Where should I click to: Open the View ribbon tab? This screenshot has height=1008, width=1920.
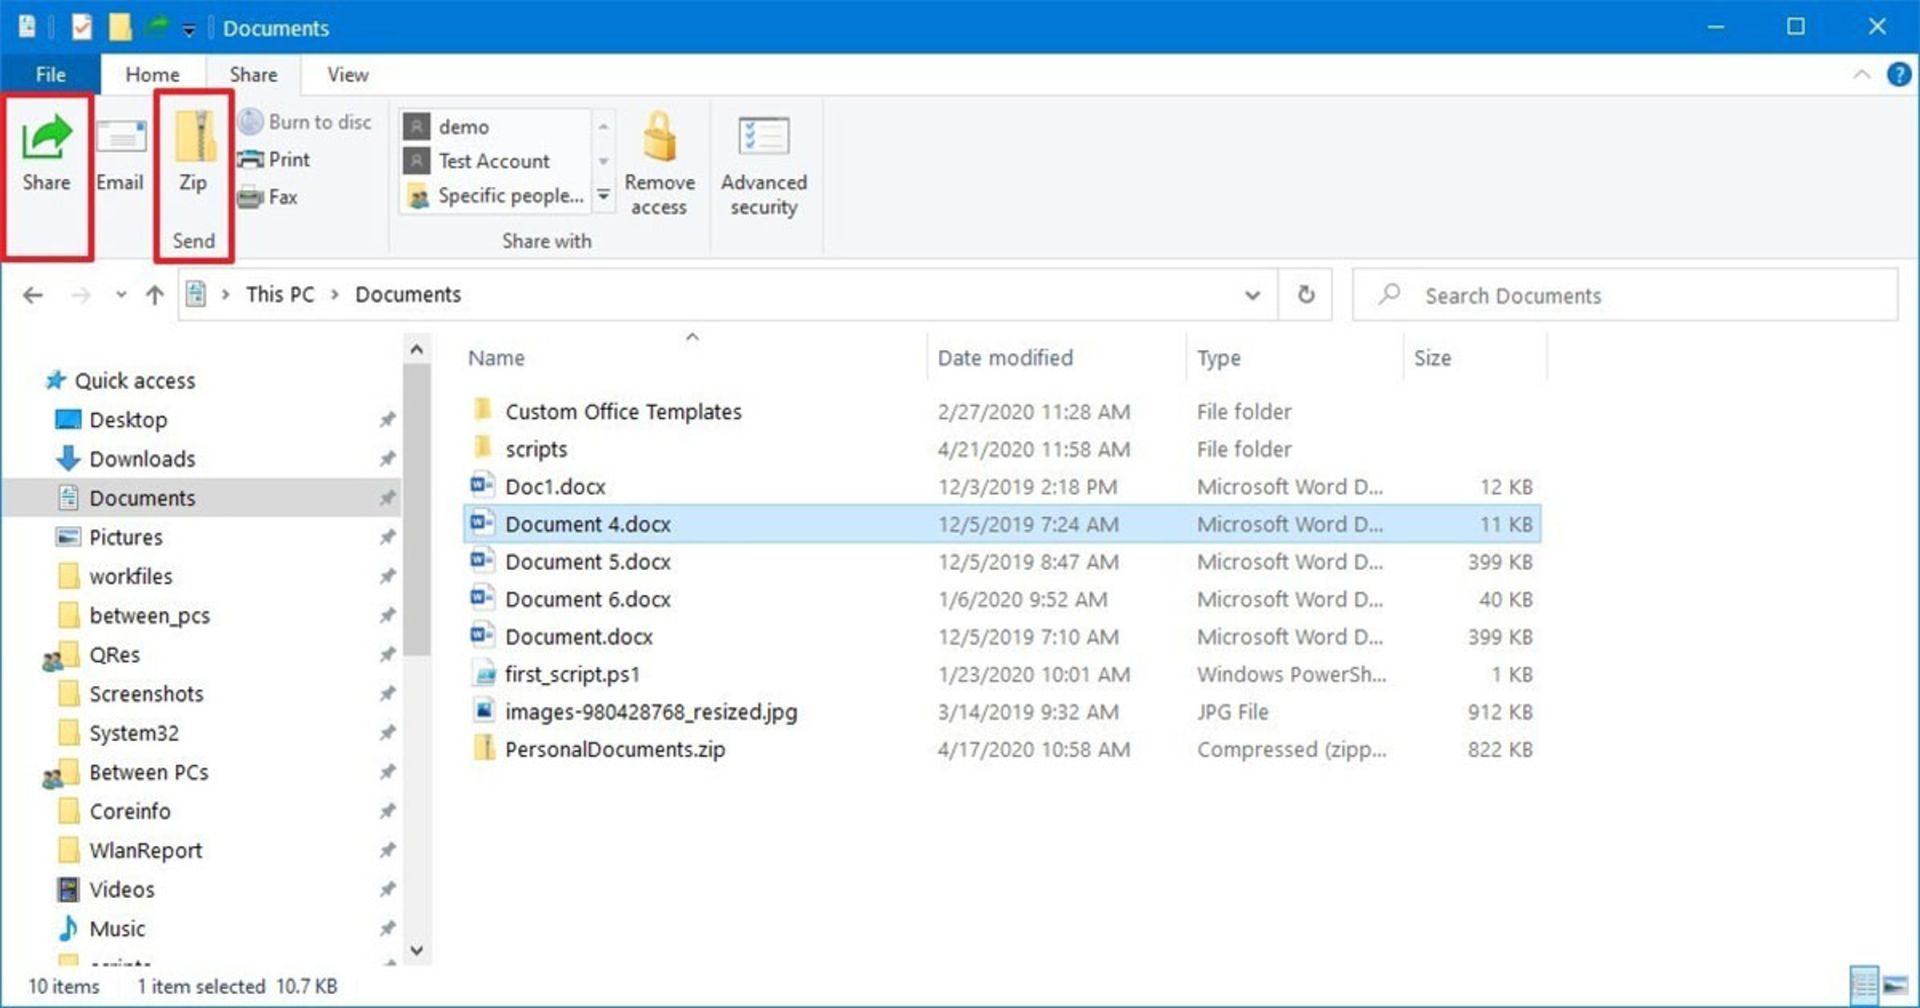pyautogui.click(x=347, y=75)
